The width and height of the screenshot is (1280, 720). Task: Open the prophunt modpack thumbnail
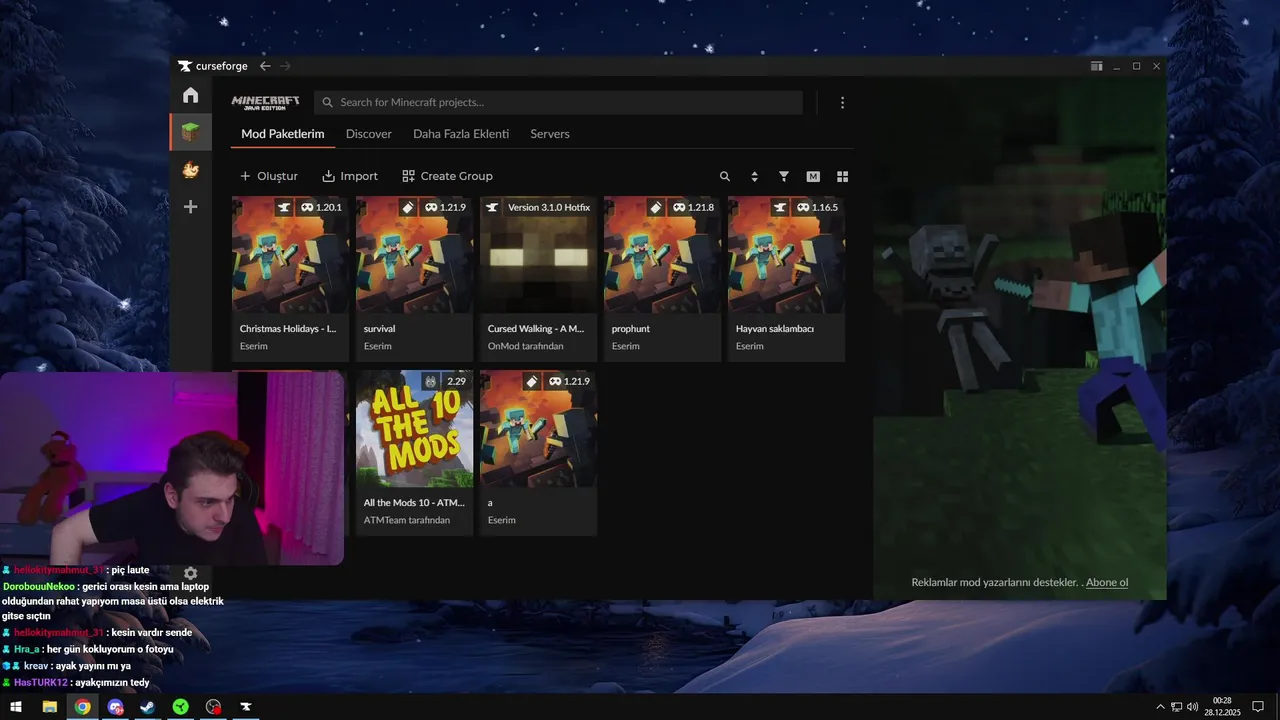pyautogui.click(x=662, y=255)
